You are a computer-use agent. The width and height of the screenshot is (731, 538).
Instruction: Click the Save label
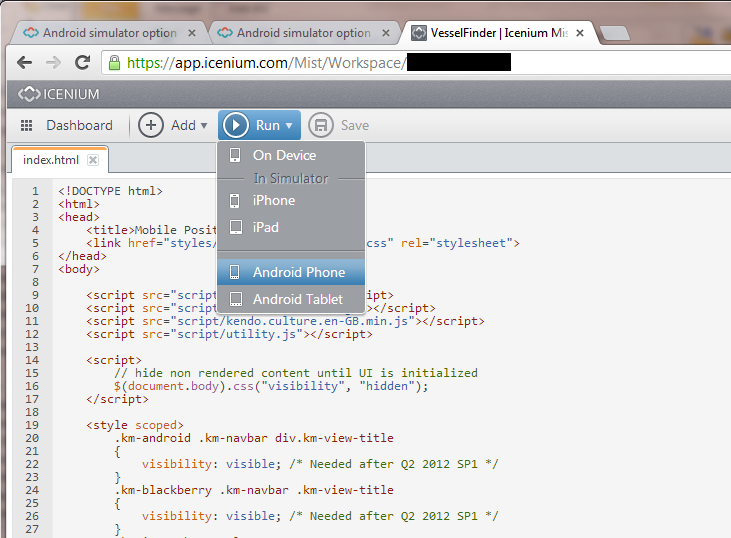[355, 125]
